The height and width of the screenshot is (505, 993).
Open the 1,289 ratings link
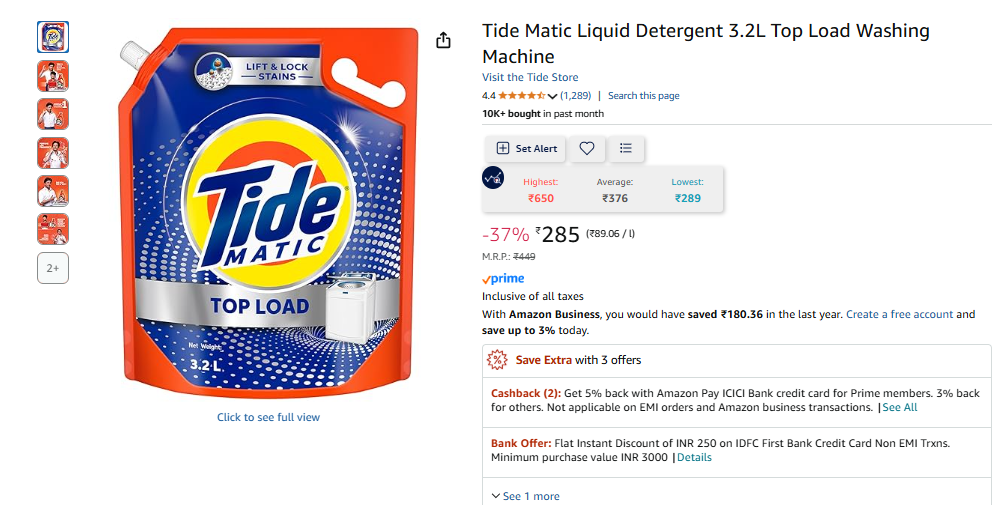click(x=576, y=96)
